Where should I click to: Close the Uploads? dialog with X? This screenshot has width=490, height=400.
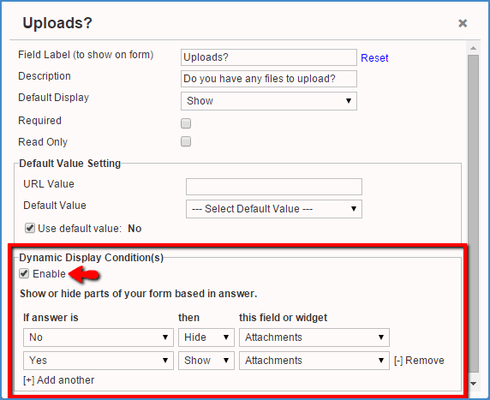pos(463,23)
